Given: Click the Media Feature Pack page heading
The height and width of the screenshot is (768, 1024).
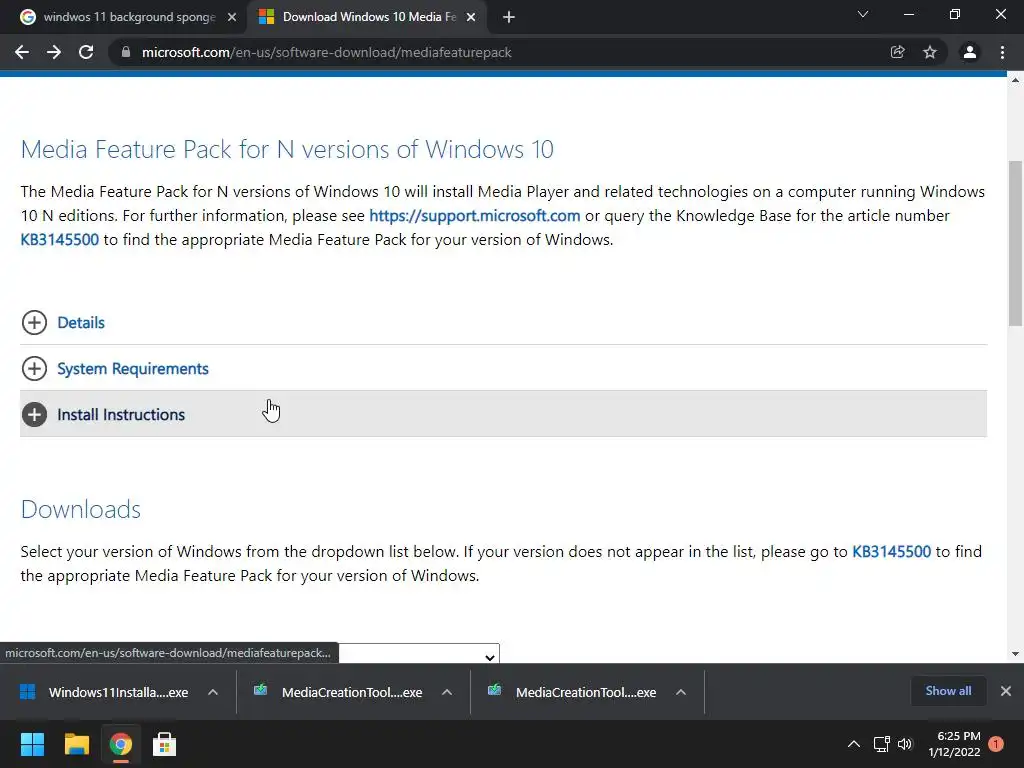Looking at the screenshot, I should click(287, 150).
